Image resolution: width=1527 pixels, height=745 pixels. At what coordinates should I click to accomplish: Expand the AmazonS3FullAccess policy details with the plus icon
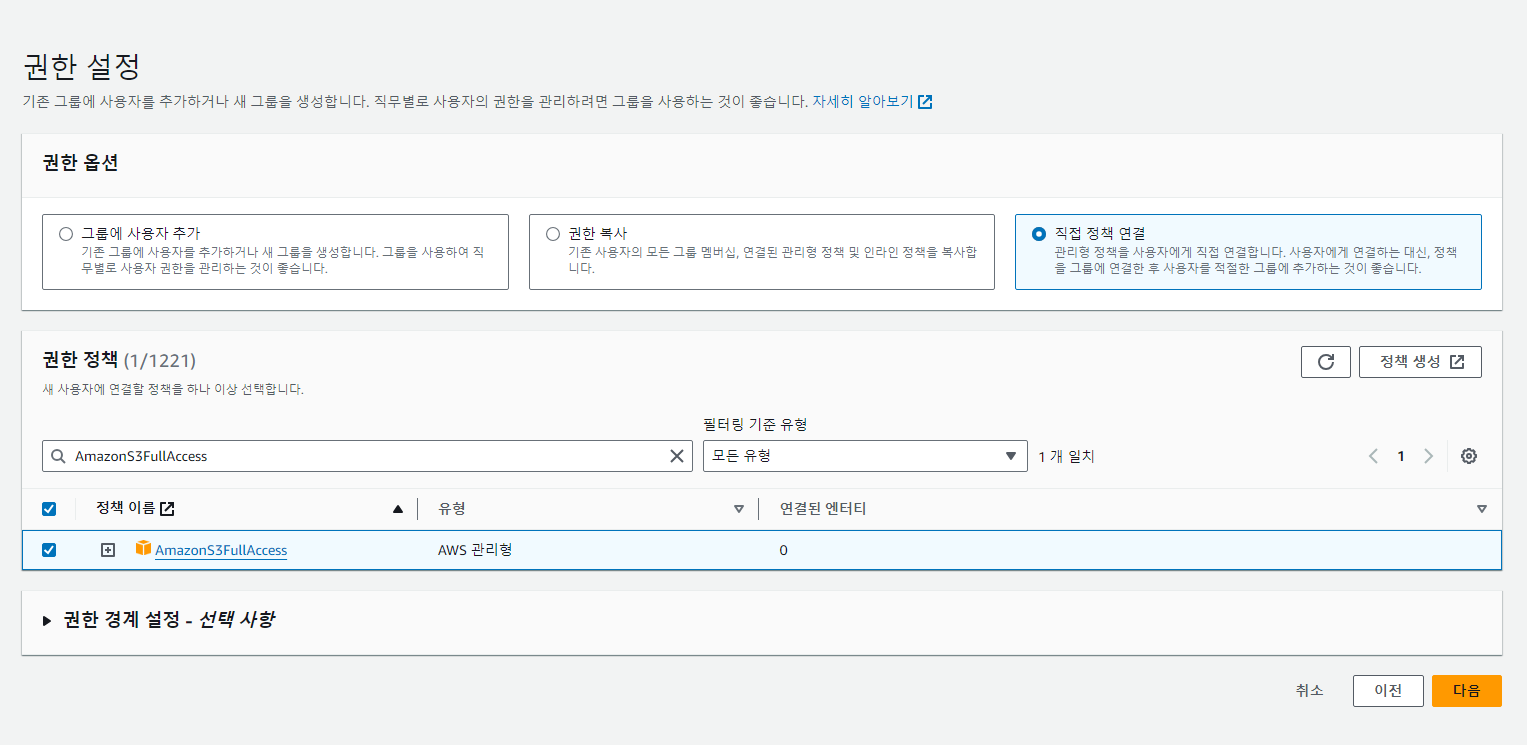click(106, 549)
